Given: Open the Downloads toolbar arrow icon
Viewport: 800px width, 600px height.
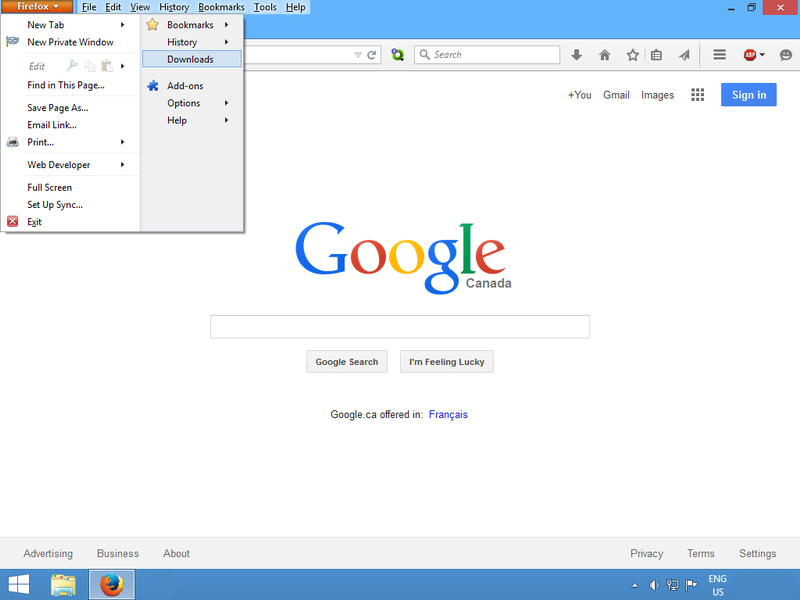Looking at the screenshot, I should 577,55.
